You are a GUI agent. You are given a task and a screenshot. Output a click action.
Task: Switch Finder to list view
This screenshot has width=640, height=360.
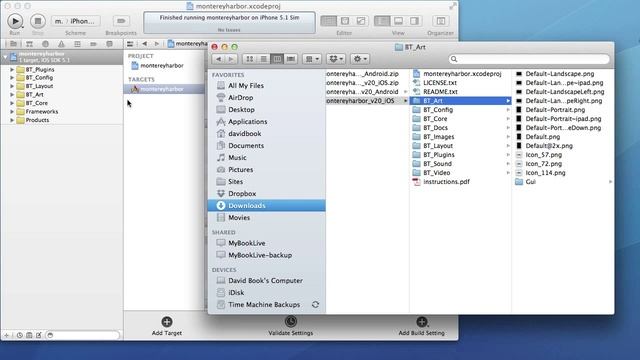263,59
